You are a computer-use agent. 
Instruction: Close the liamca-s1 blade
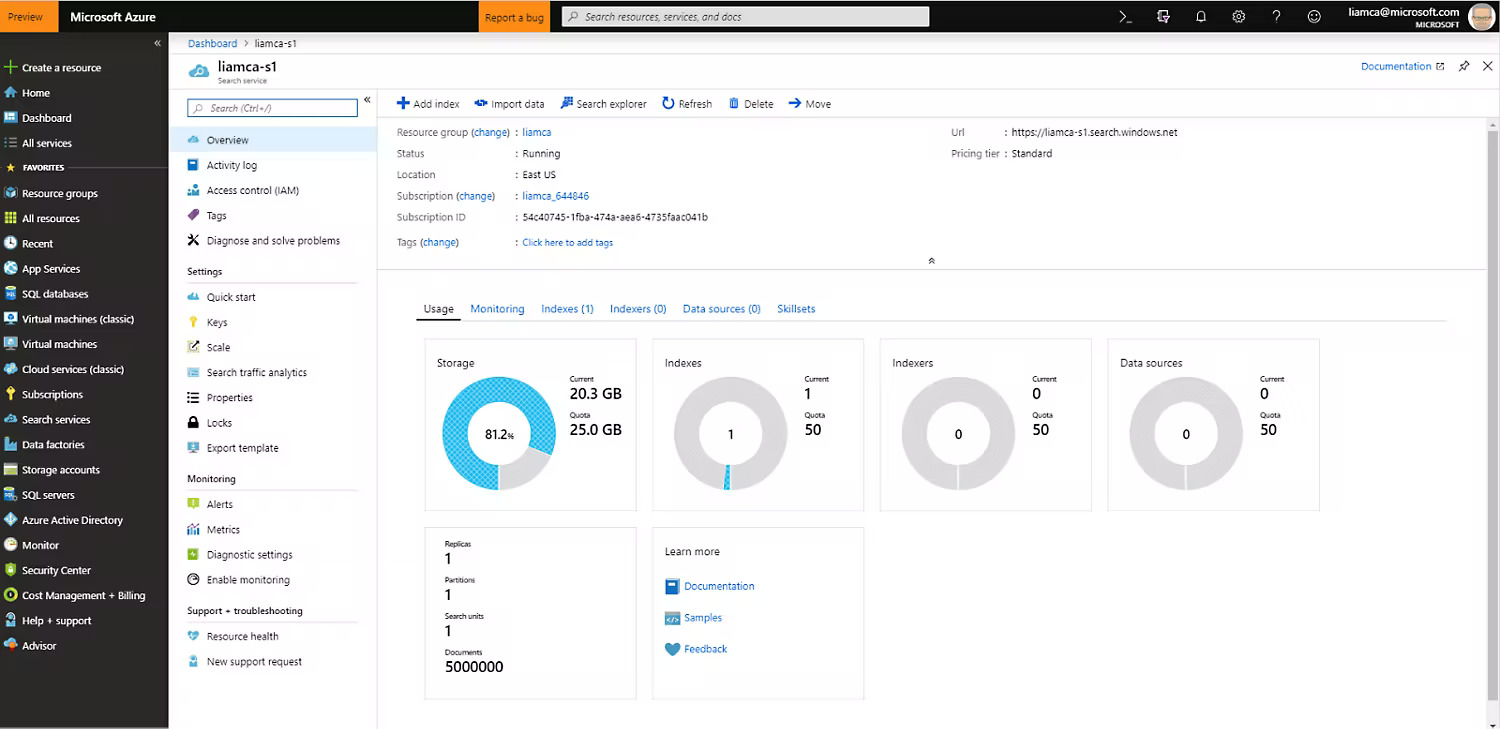(1487, 66)
